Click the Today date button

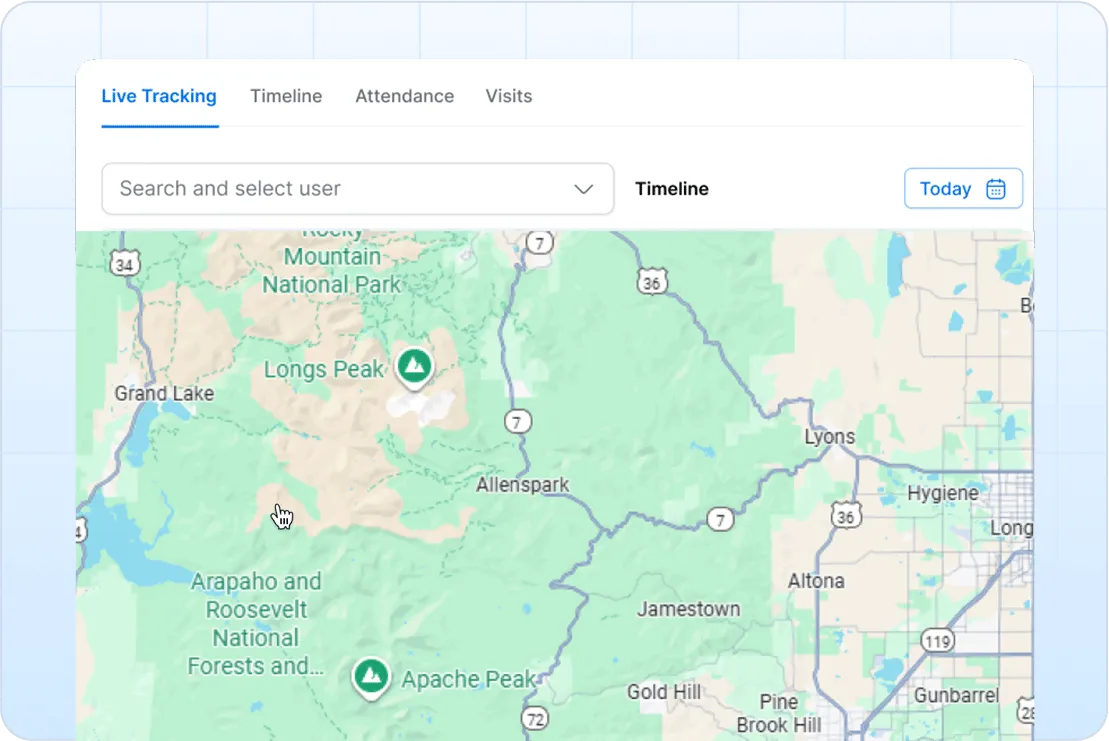tap(963, 188)
